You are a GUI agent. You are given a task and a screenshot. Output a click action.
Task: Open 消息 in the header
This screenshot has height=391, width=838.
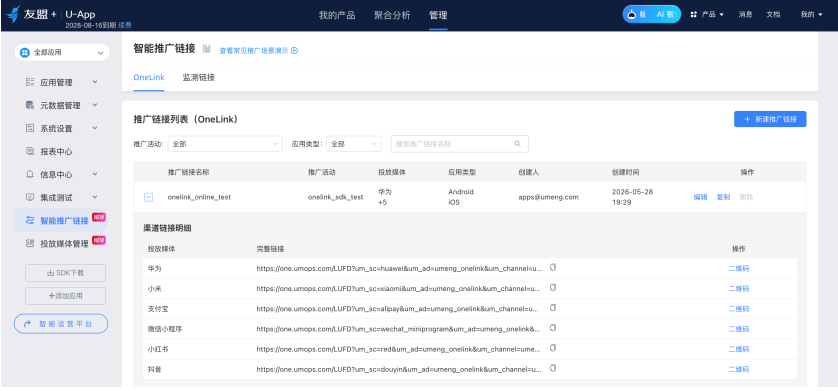(746, 14)
